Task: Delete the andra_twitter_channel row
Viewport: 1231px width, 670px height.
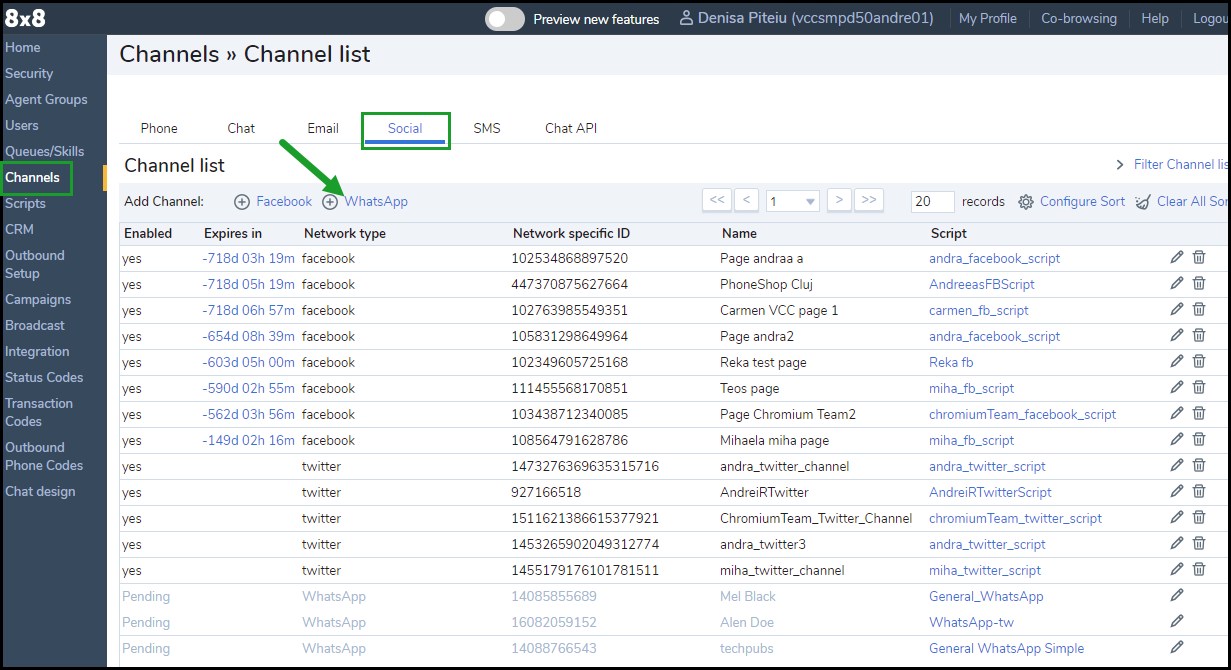Action: (x=1199, y=465)
